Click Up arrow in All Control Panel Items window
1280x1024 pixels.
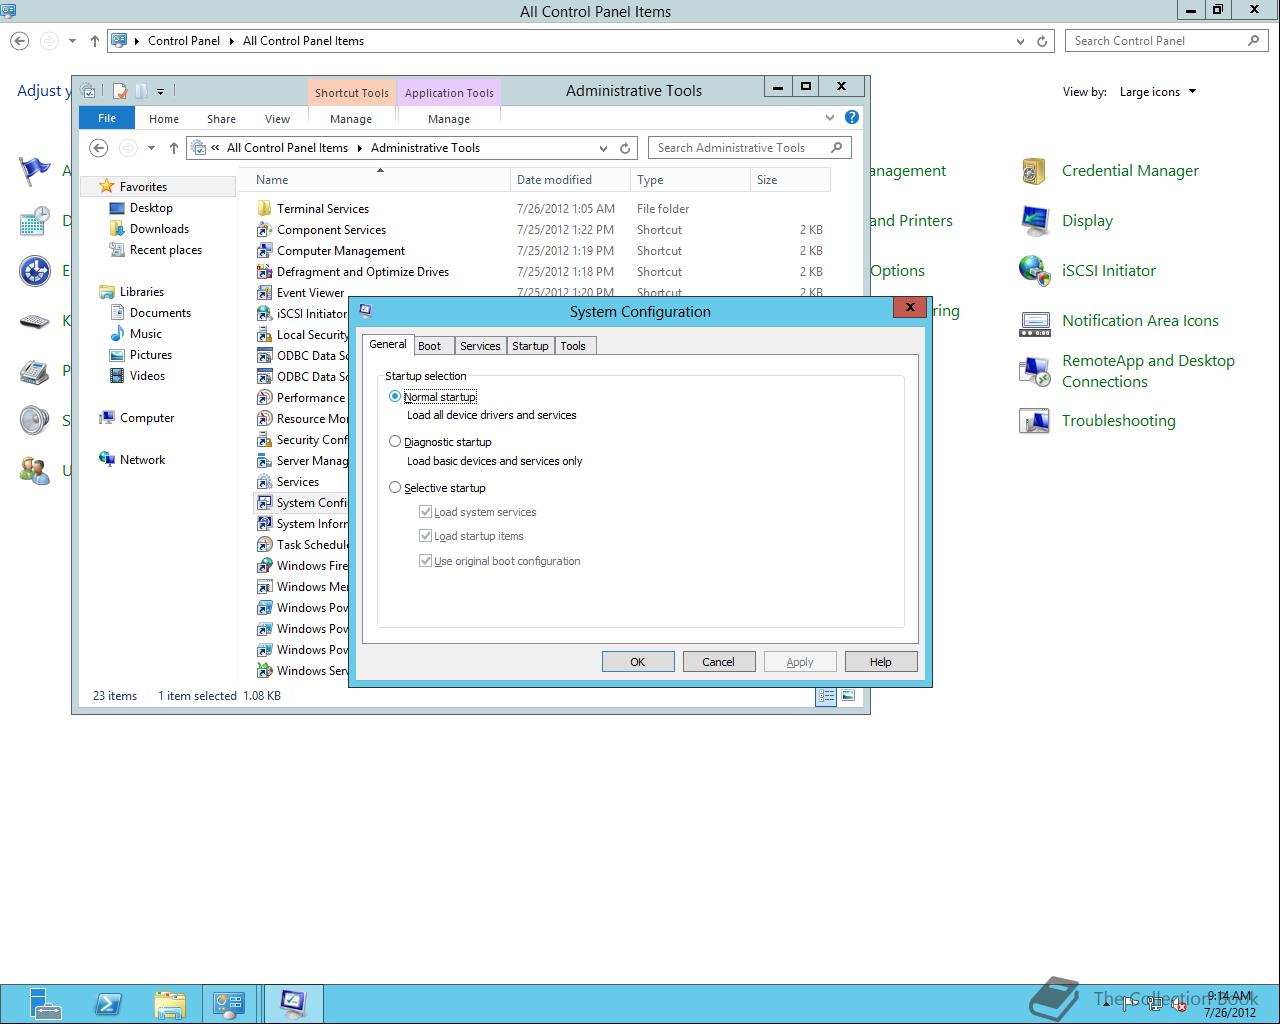pyautogui.click(x=95, y=41)
